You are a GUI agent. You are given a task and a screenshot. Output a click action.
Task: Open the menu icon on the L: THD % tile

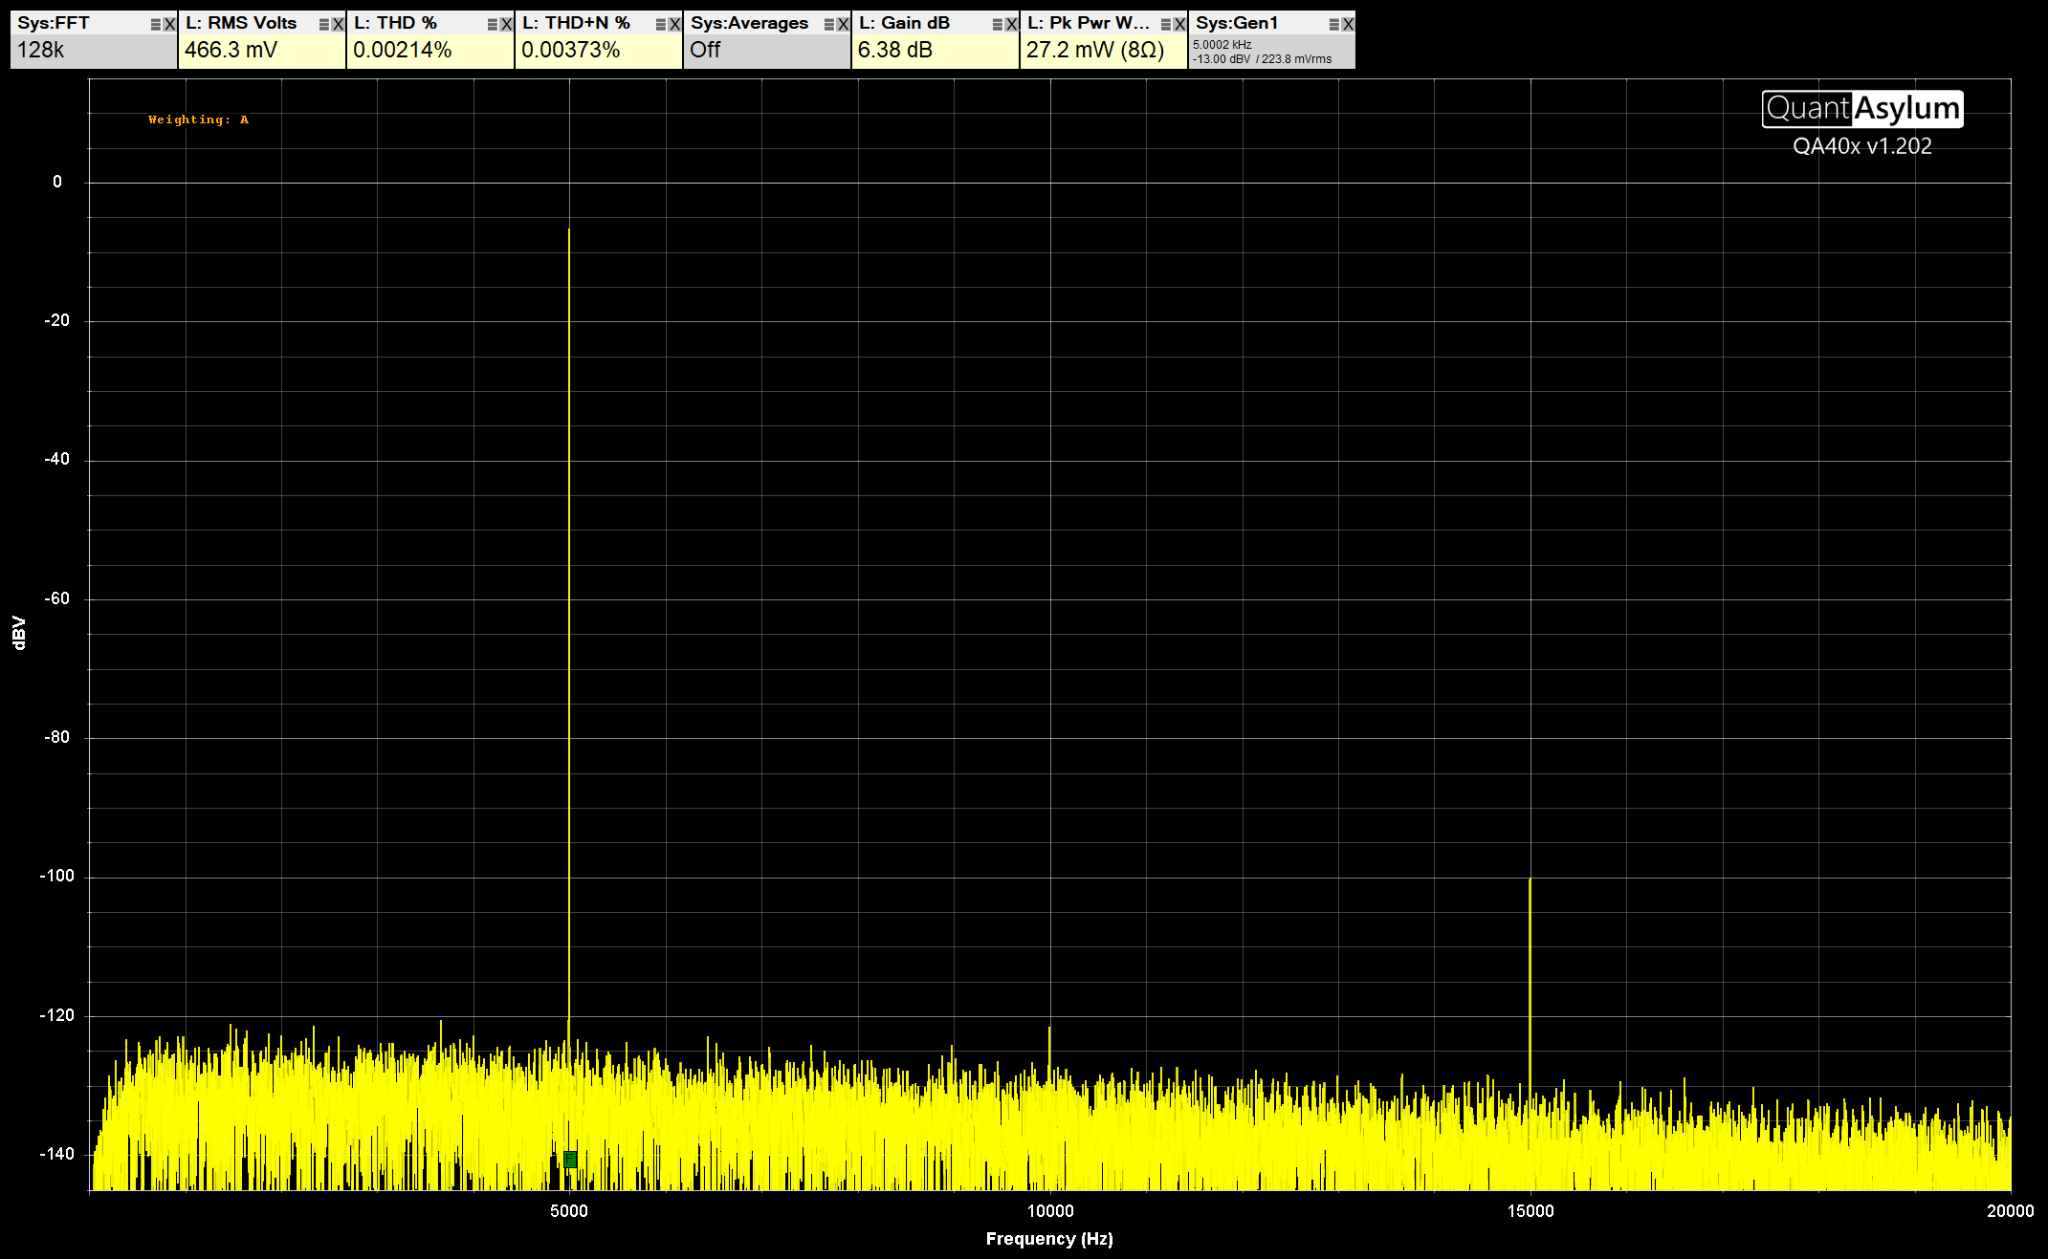493,24
